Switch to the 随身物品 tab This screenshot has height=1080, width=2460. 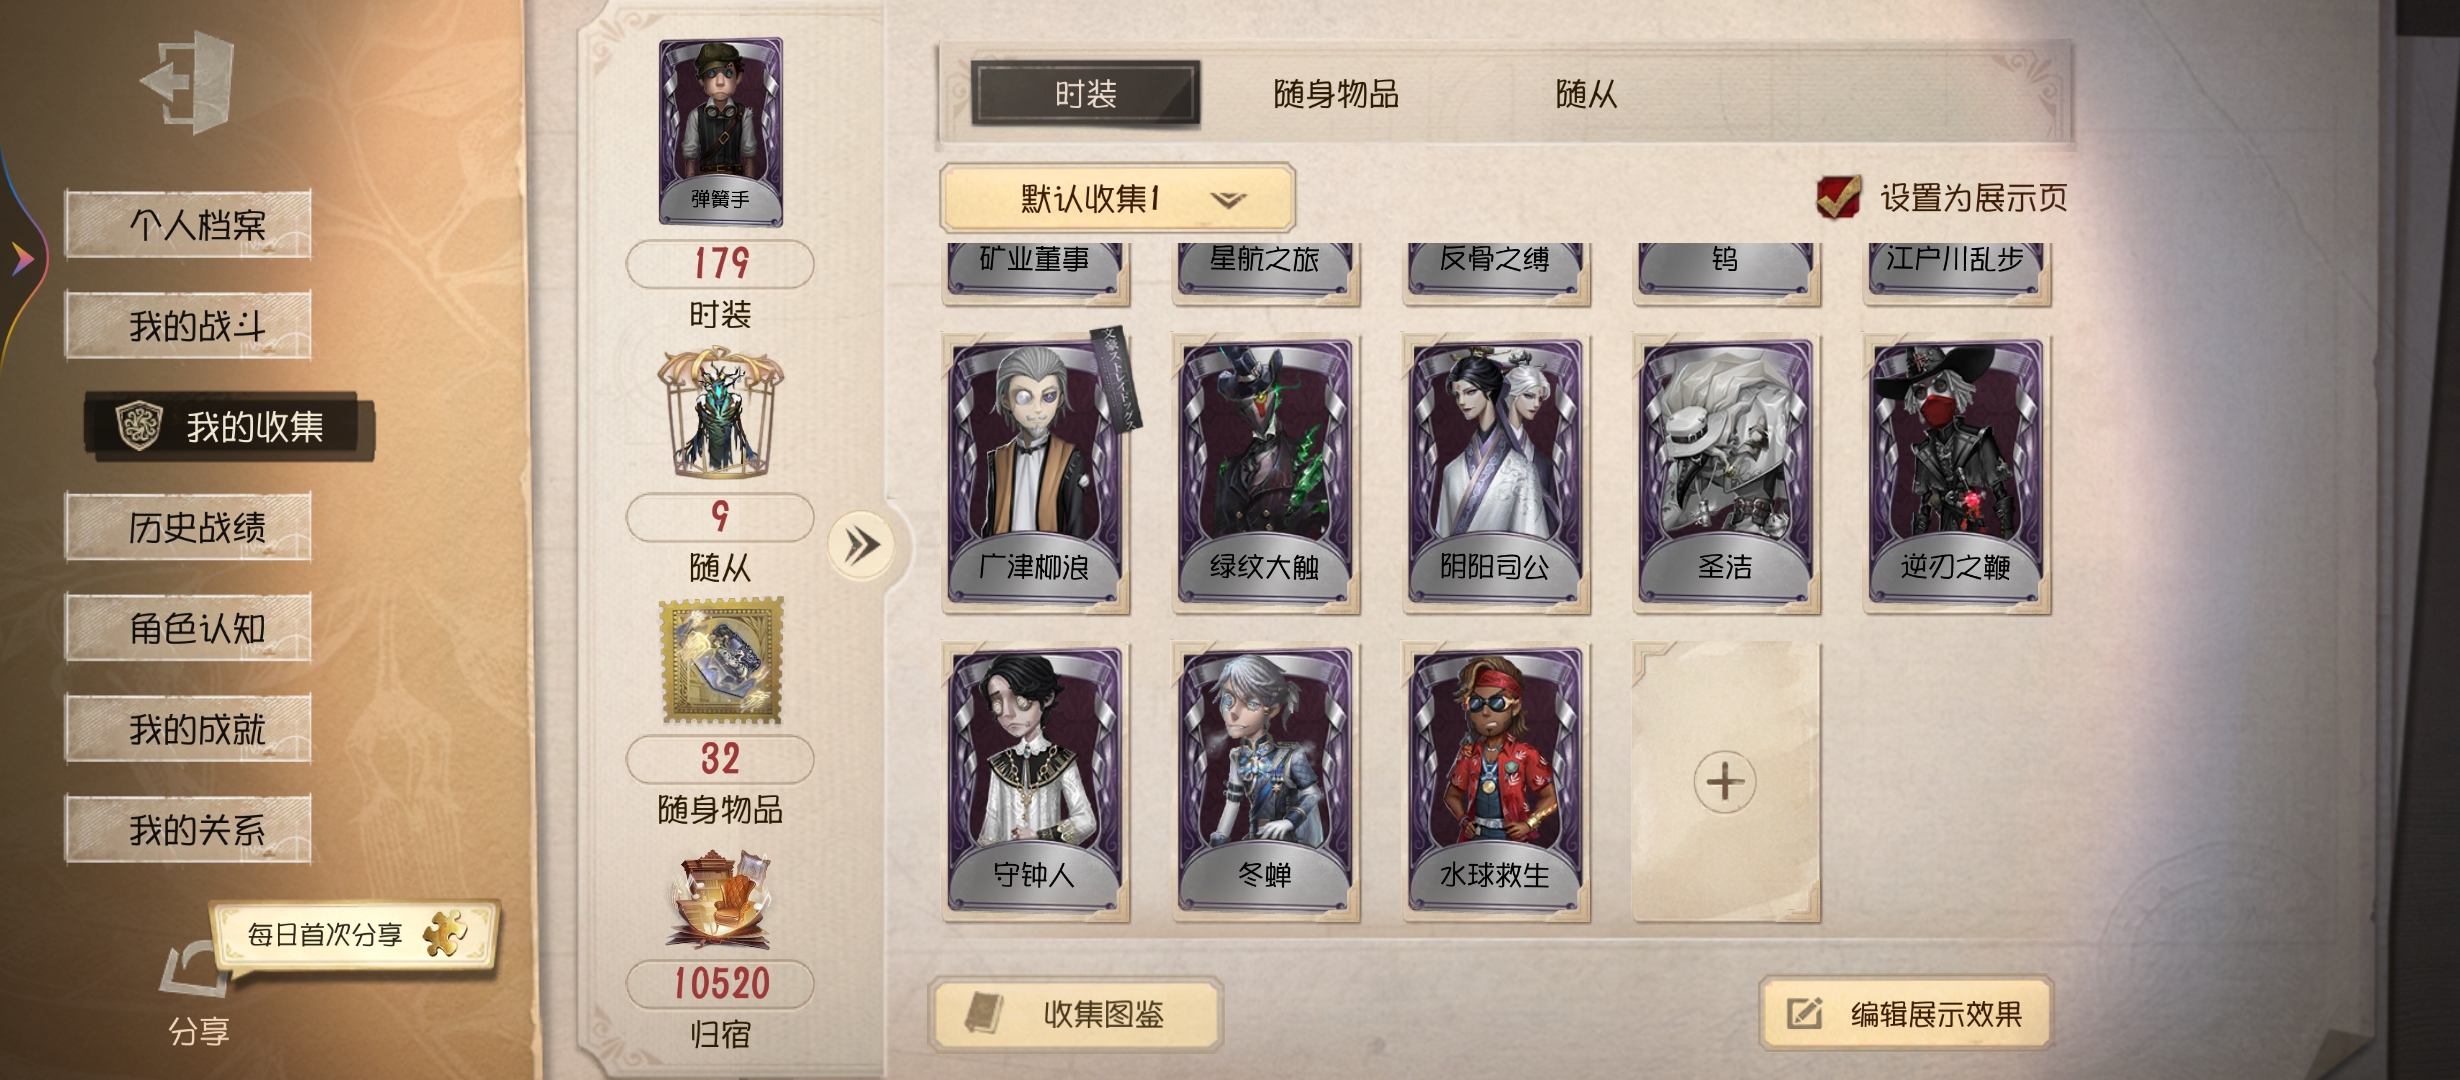point(1336,94)
